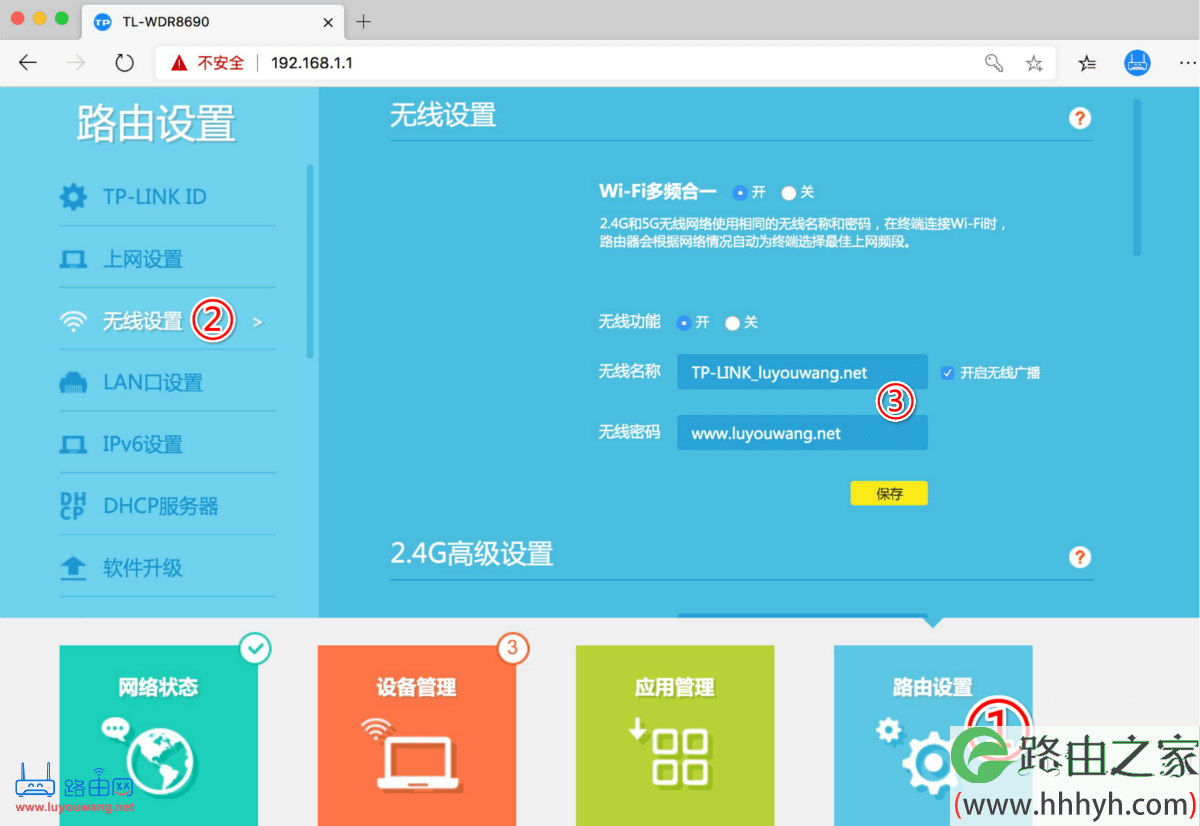Open 无线设置 menu item
Screen dimensions: 1200x826
pyautogui.click(x=167, y=321)
